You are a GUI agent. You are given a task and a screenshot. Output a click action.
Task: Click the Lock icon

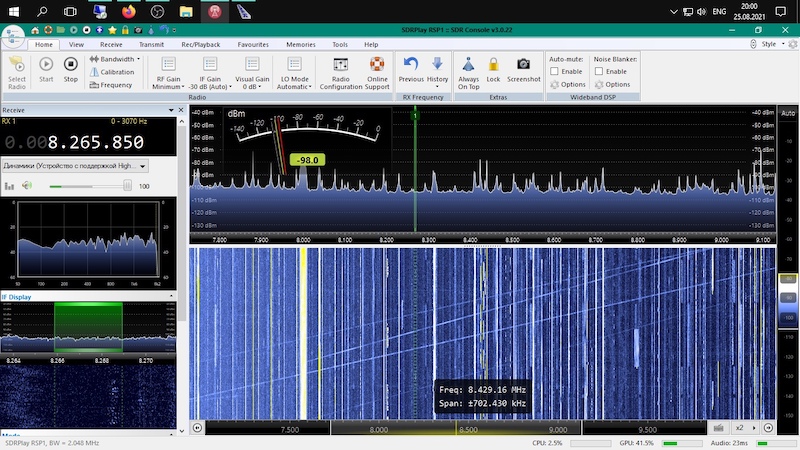(x=493, y=68)
